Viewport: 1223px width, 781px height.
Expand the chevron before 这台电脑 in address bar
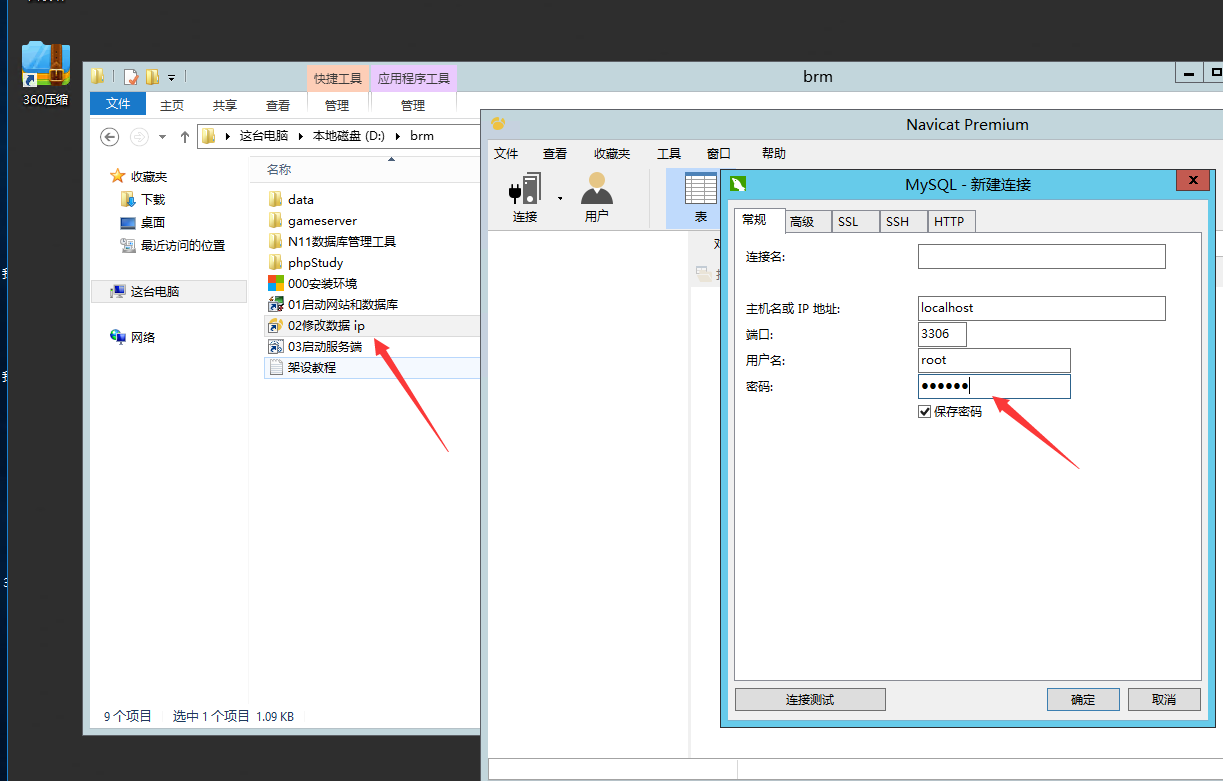[228, 136]
